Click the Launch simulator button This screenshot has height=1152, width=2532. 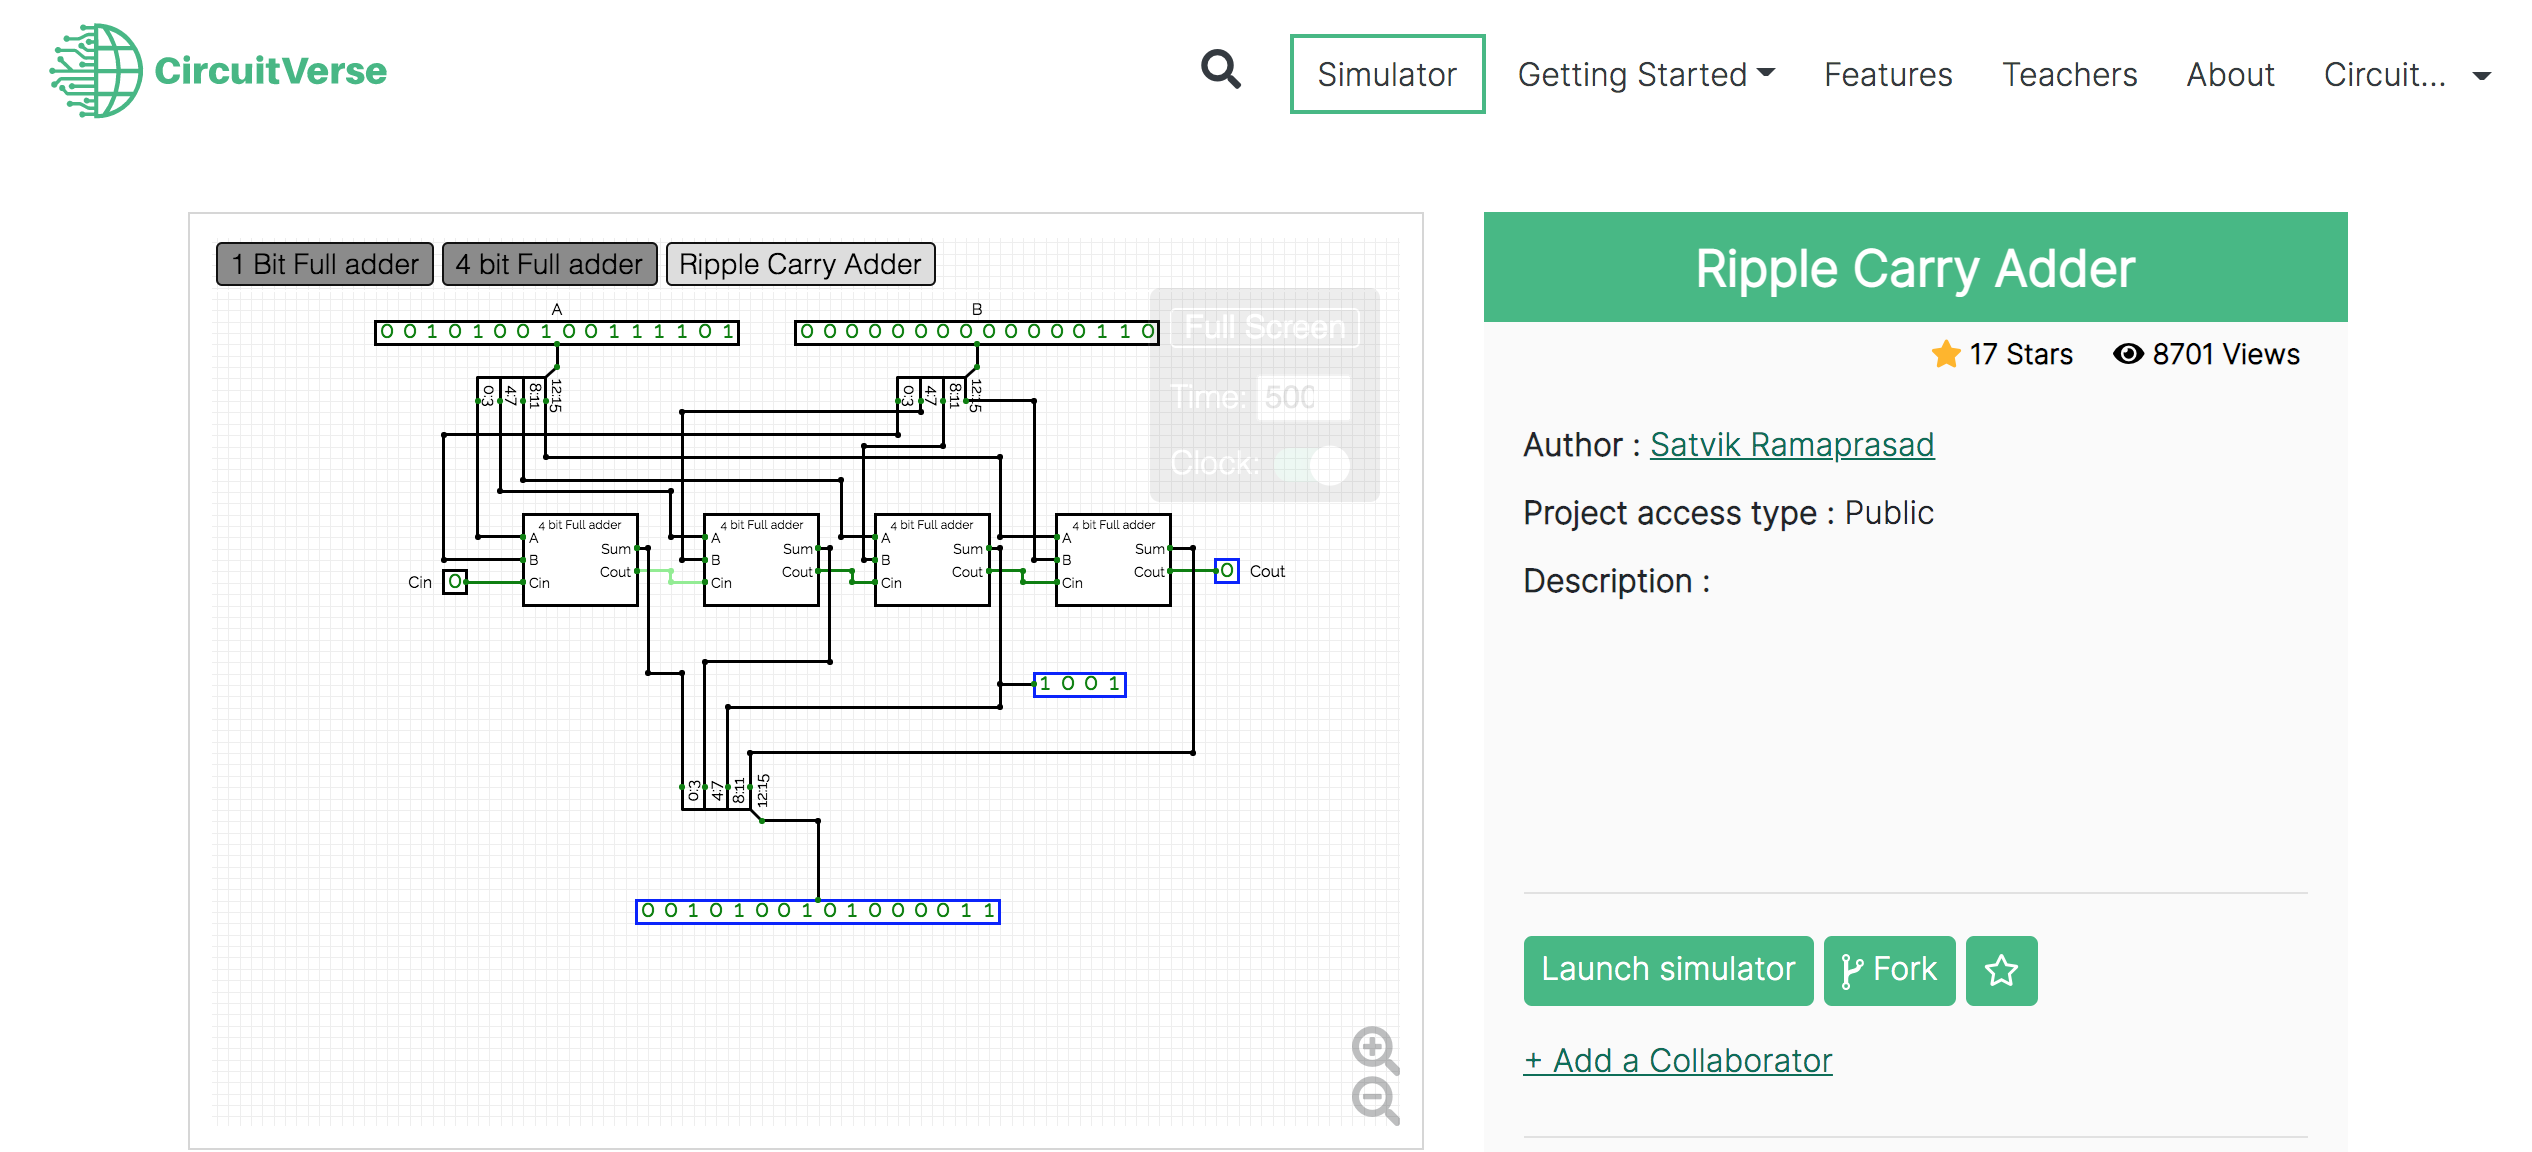(1668, 969)
